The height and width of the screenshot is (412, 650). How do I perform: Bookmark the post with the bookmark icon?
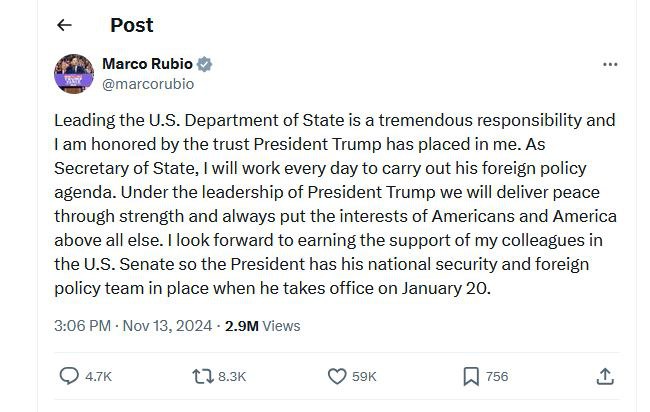tap(471, 376)
